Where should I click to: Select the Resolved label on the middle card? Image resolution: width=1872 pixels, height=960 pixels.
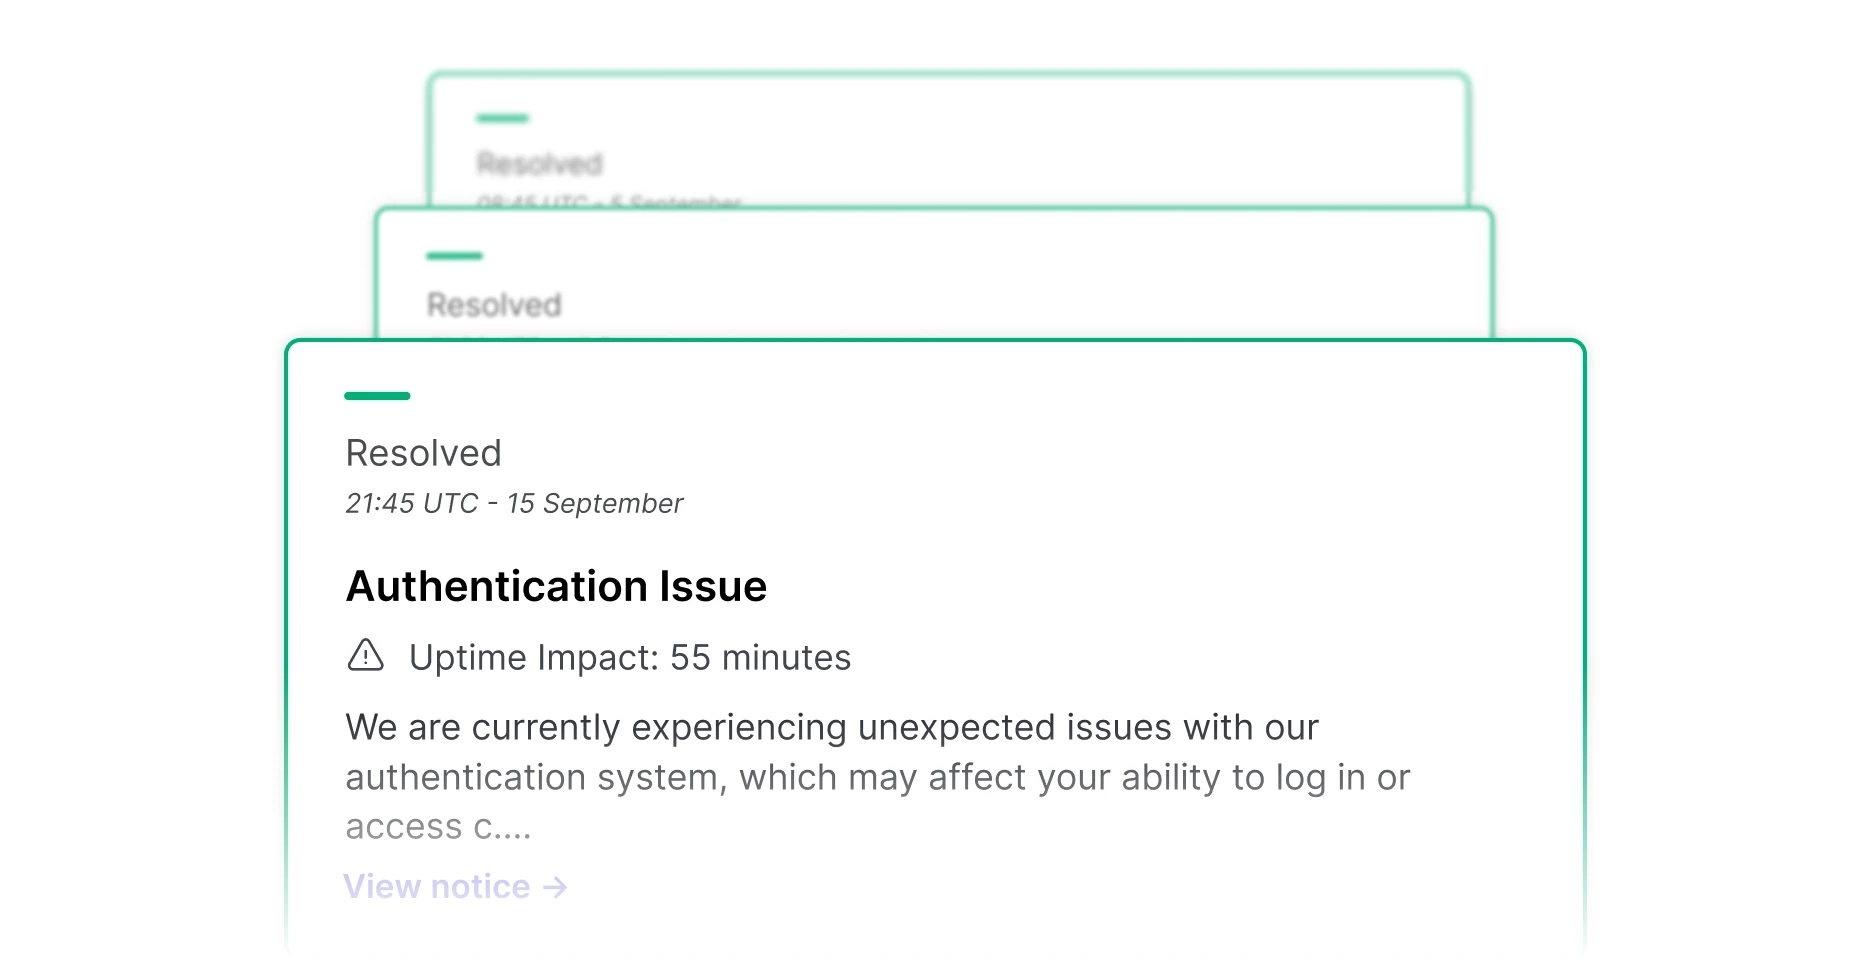494,304
